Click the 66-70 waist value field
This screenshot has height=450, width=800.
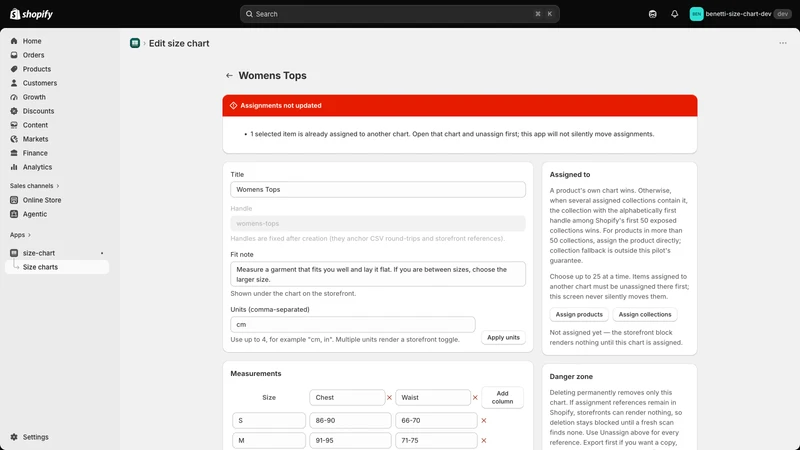click(x=436, y=420)
